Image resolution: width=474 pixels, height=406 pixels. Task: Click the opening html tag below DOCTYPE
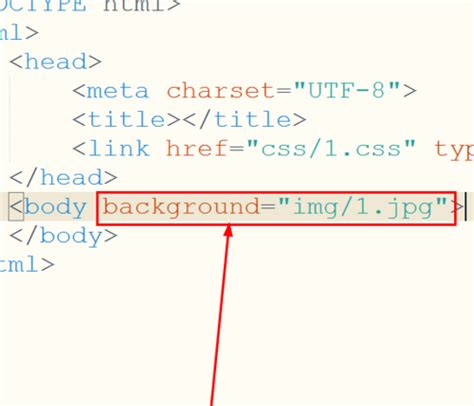coord(19,33)
